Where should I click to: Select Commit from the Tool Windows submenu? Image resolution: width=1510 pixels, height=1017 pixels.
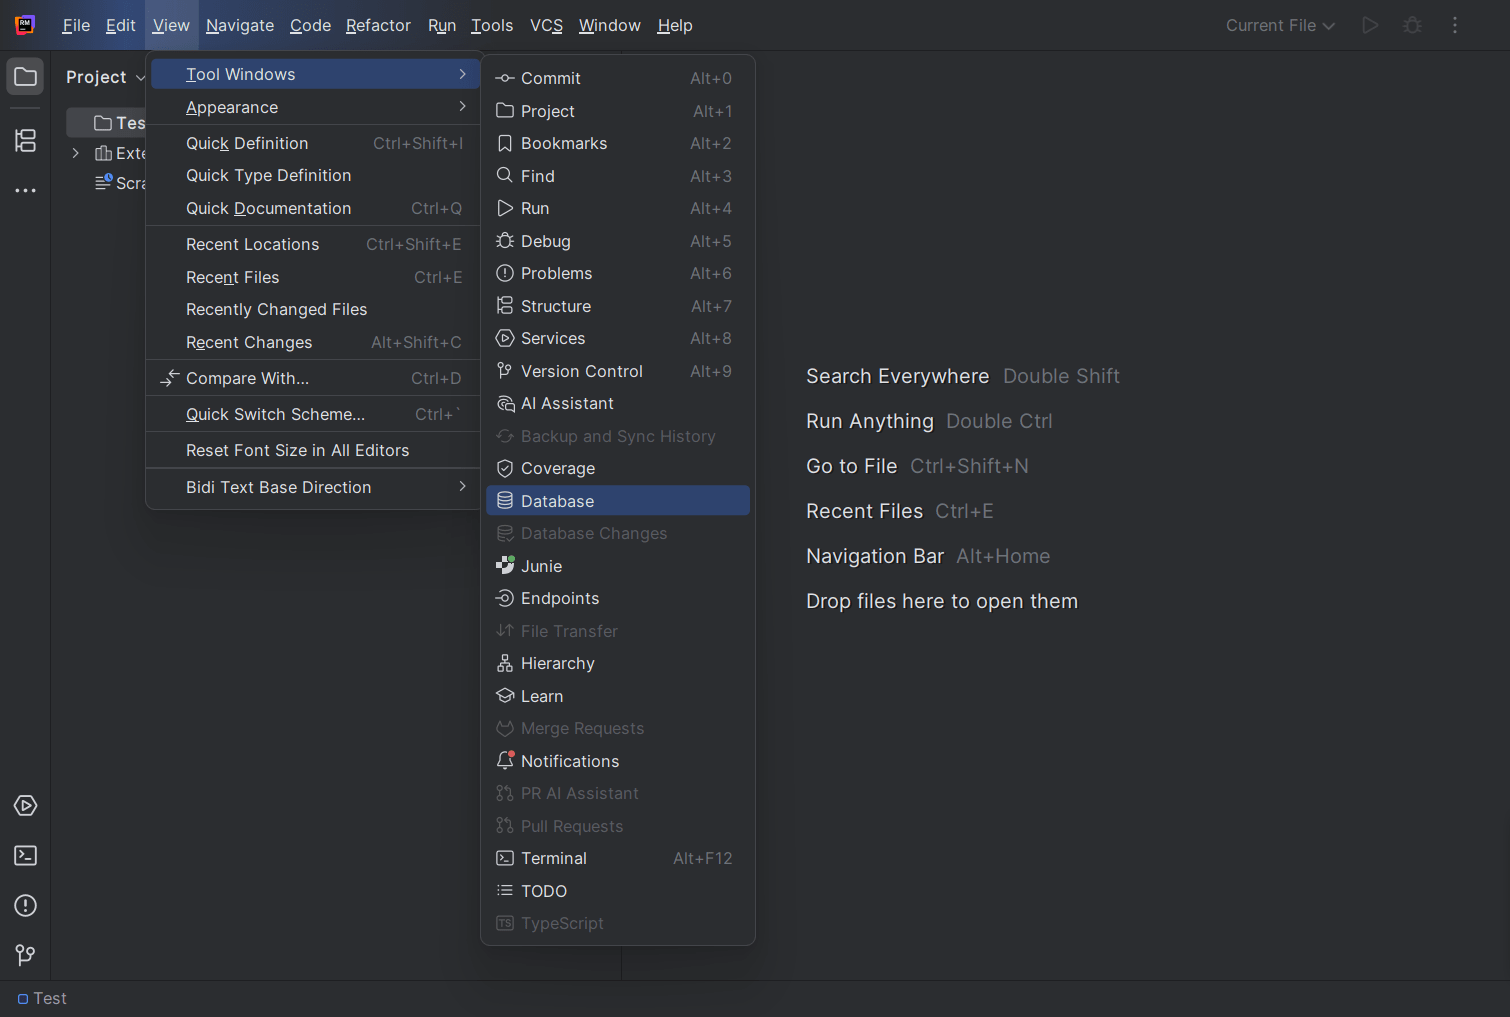coord(552,77)
